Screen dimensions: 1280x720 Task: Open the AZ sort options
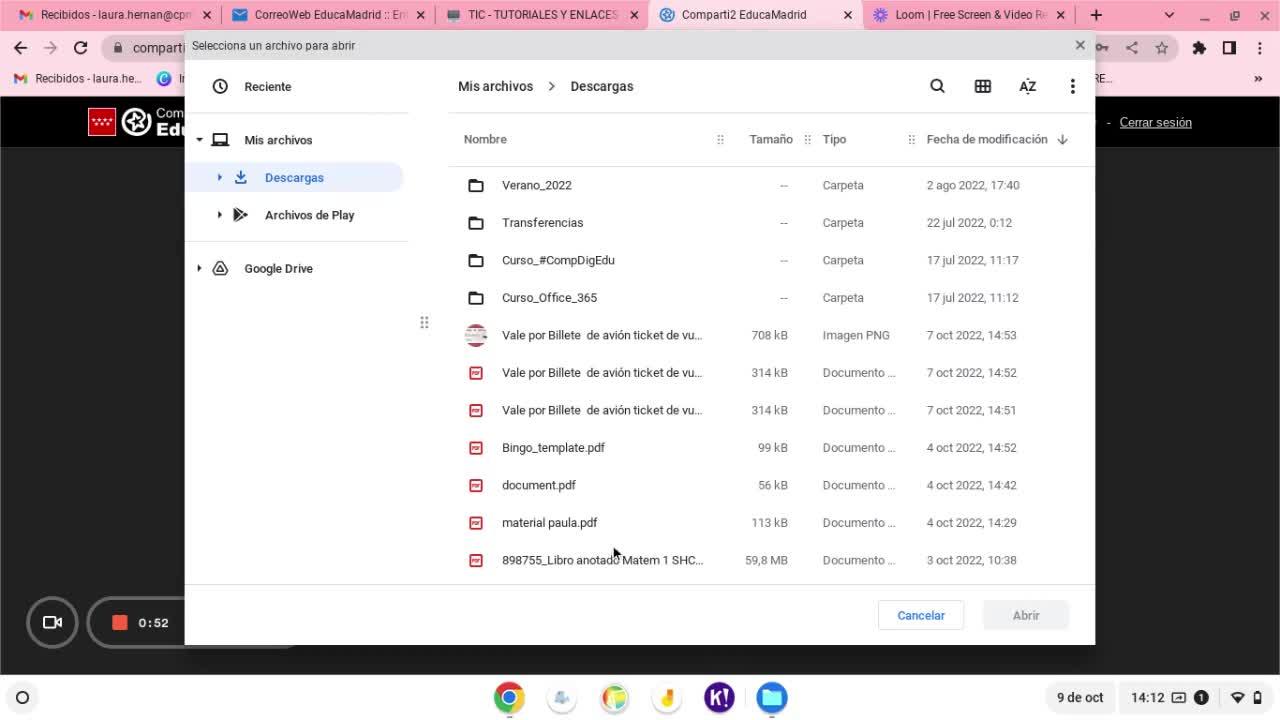1027,86
